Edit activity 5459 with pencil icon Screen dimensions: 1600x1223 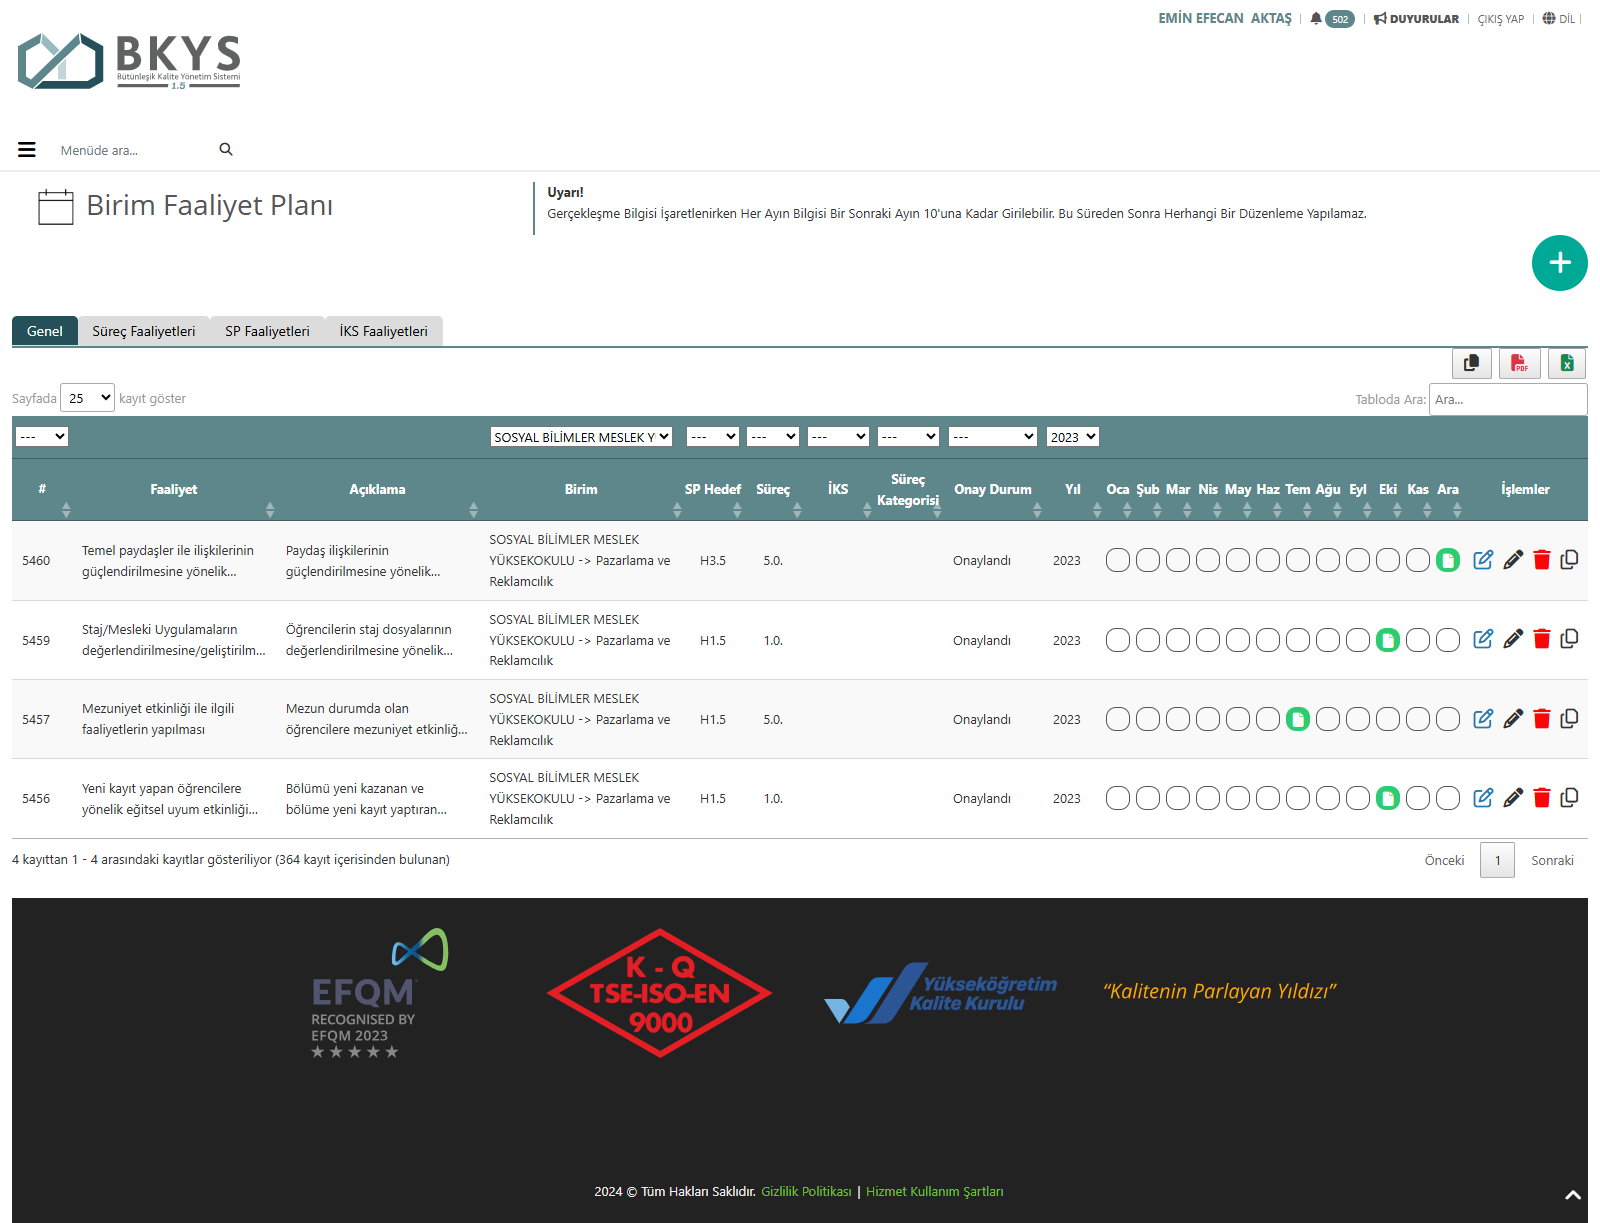1513,639
